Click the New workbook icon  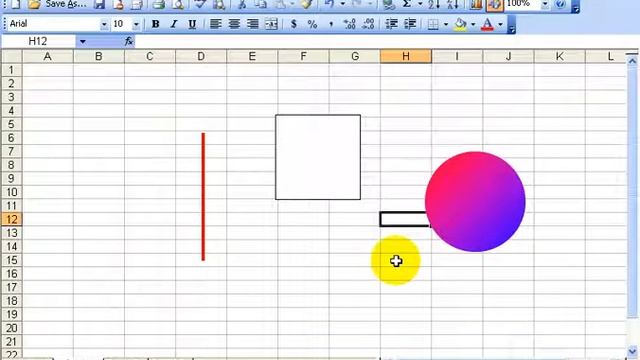click(x=15, y=4)
